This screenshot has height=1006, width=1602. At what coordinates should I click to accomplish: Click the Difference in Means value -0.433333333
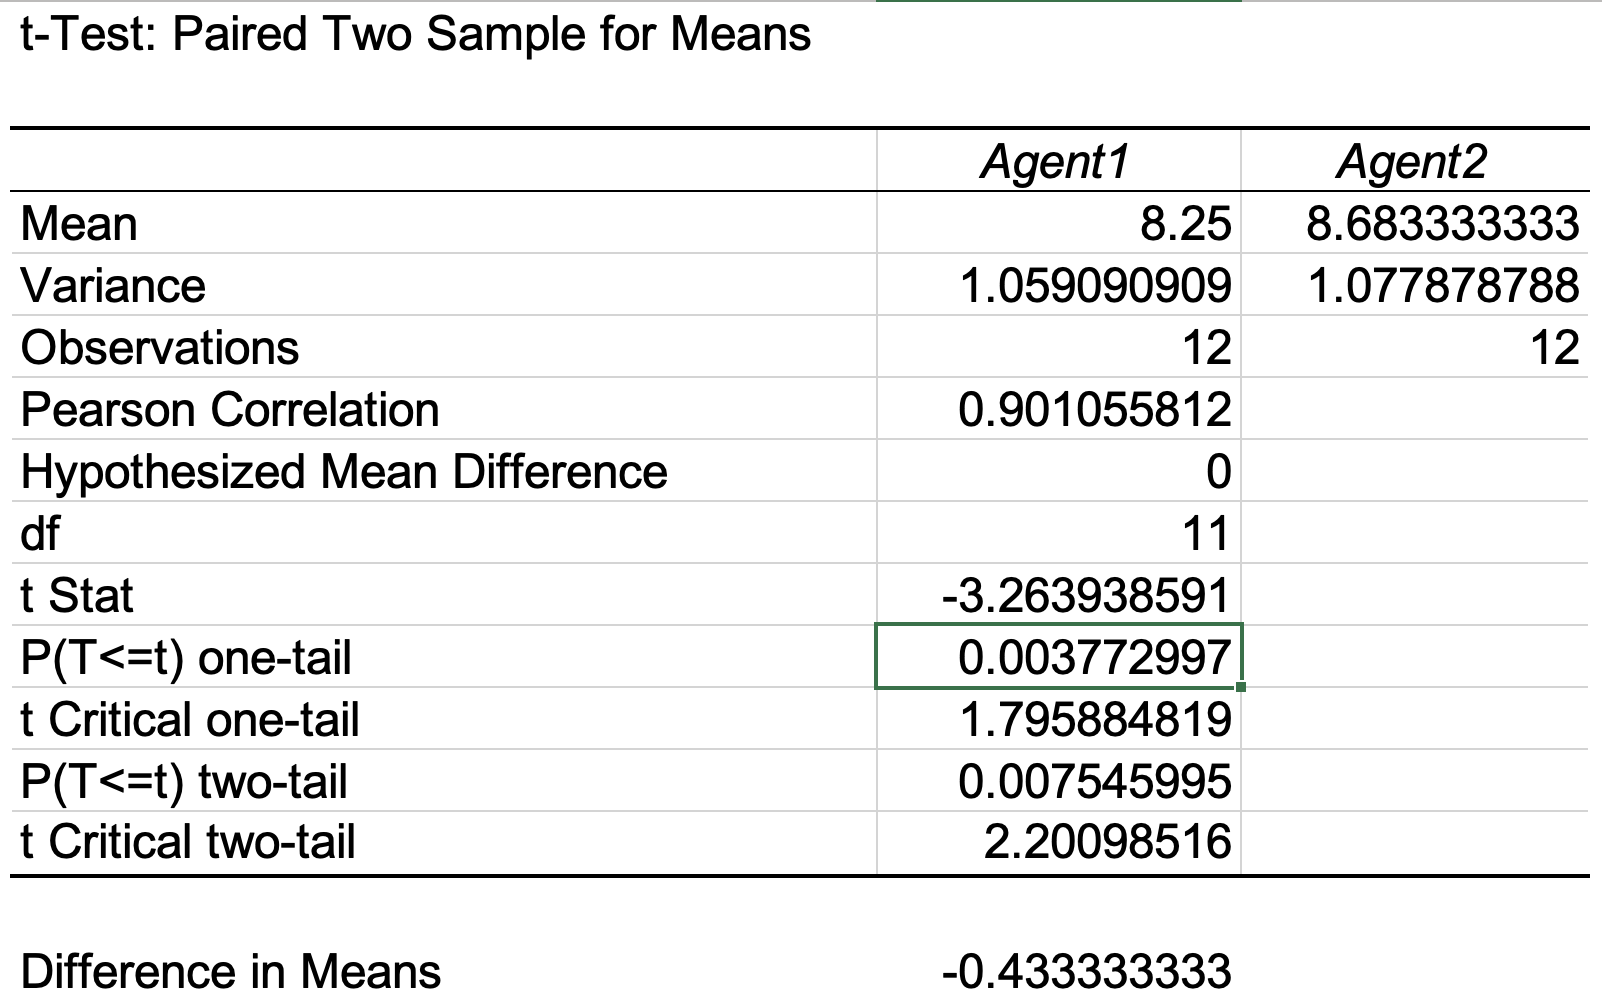[x=1085, y=972]
